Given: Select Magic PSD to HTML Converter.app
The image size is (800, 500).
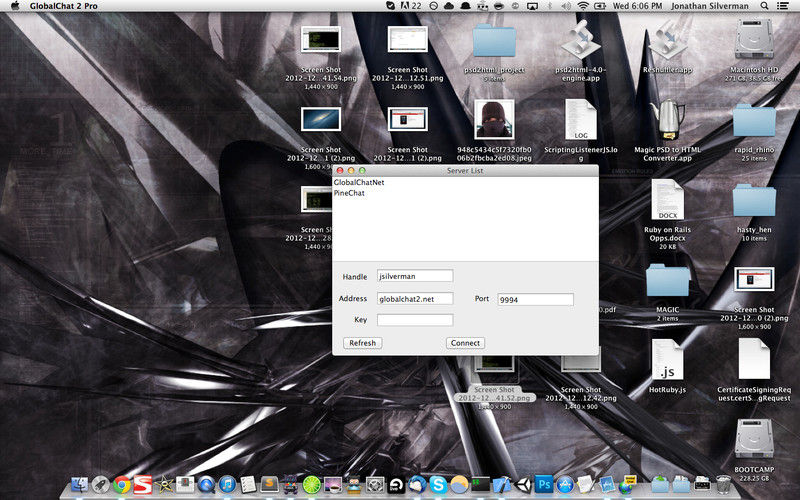Looking at the screenshot, I should 667,119.
